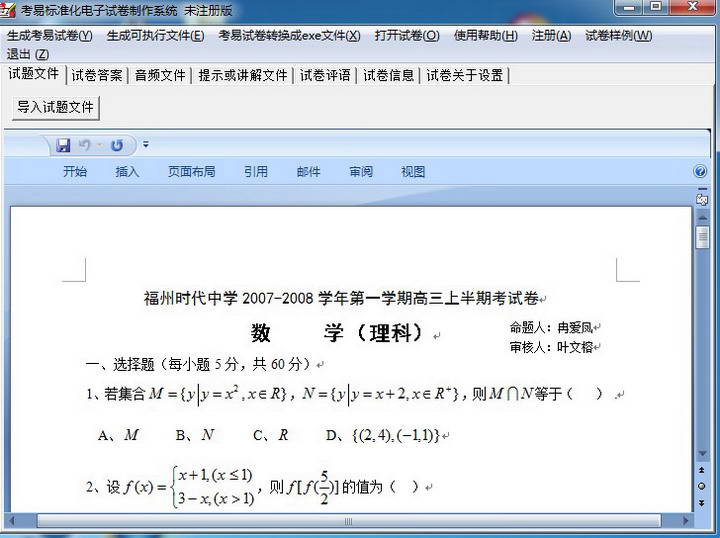Open the 生成考易试卷 menu
This screenshot has width=720, height=538.
(x=49, y=36)
